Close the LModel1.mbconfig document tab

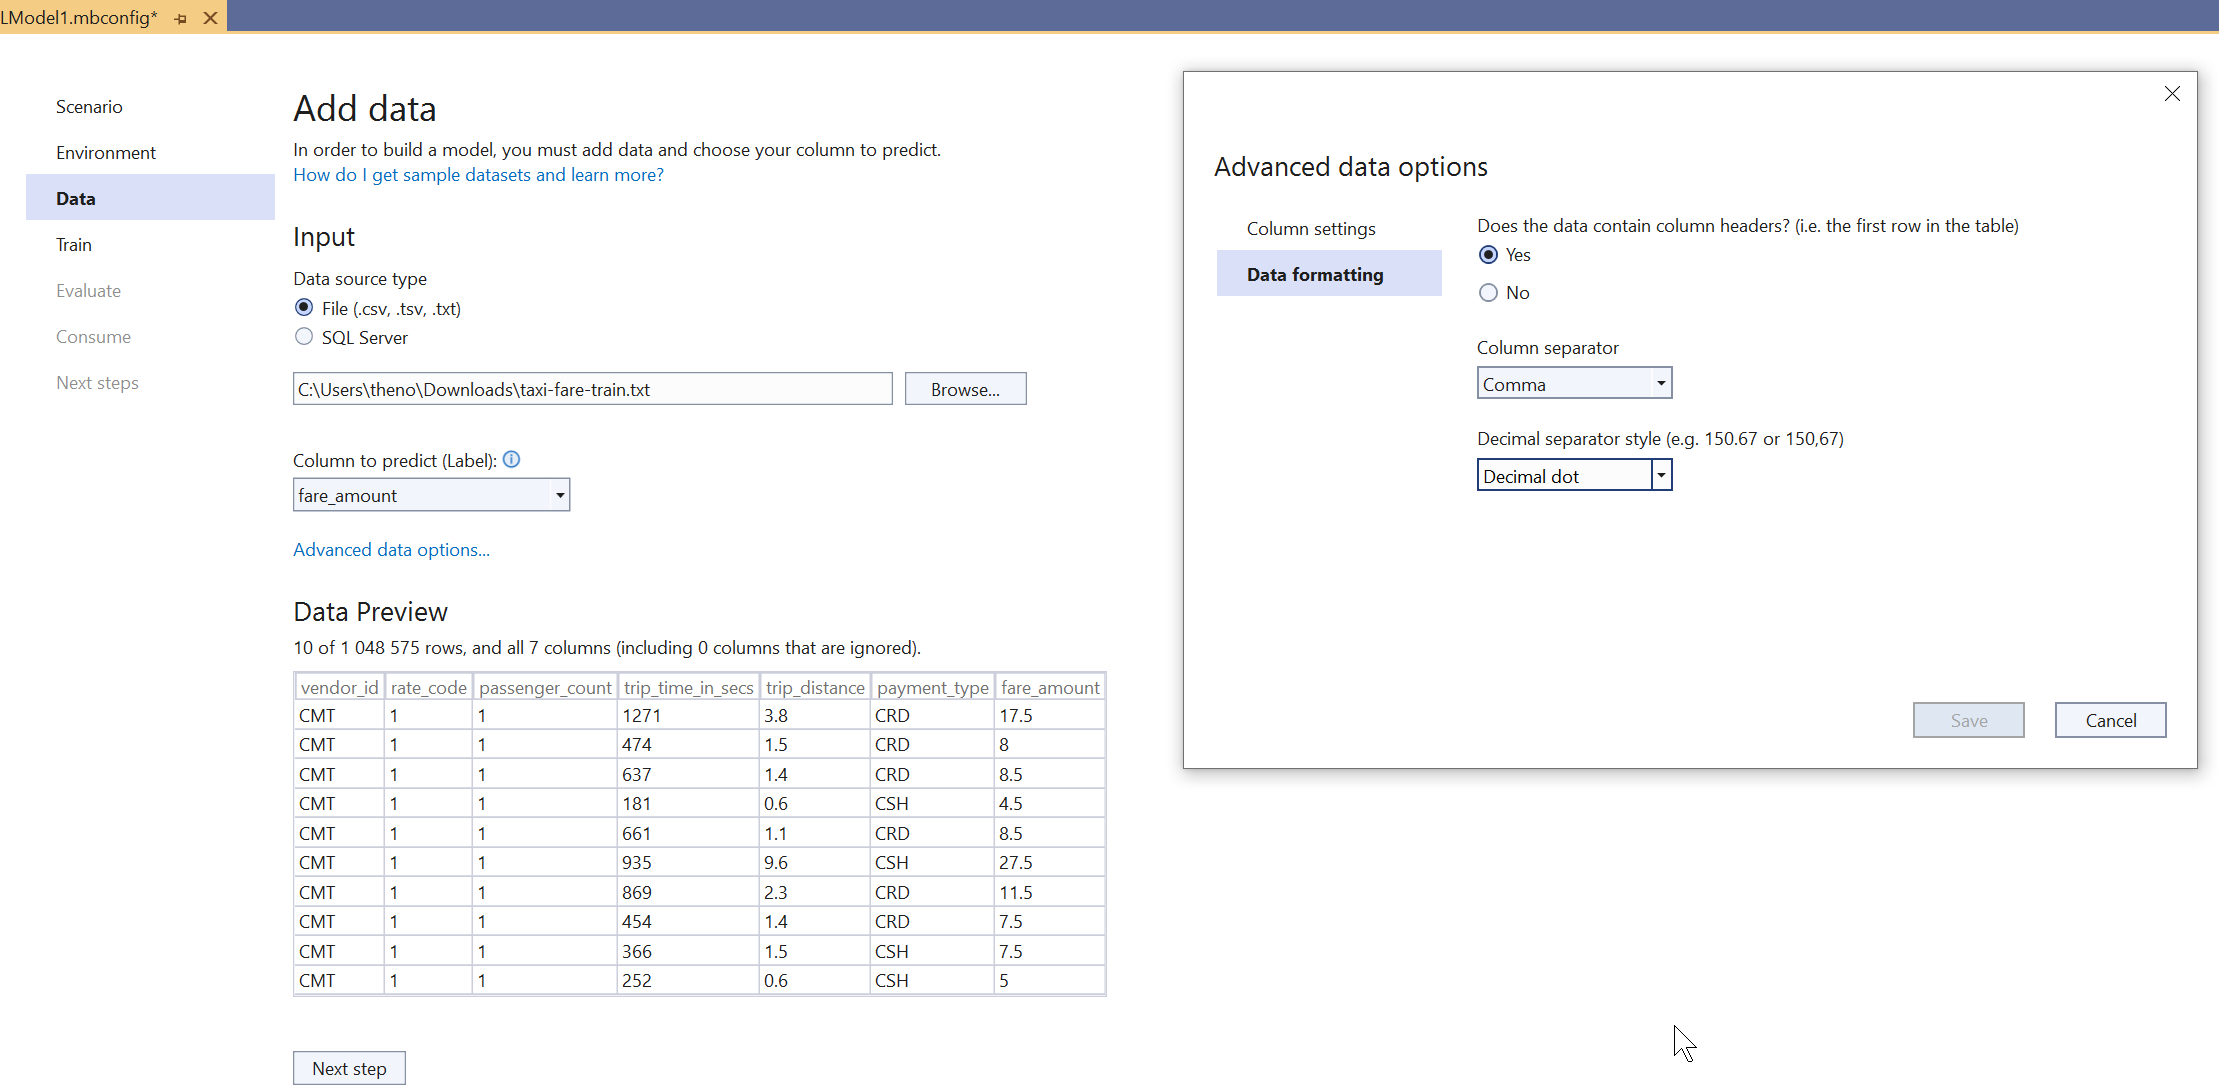tap(210, 18)
